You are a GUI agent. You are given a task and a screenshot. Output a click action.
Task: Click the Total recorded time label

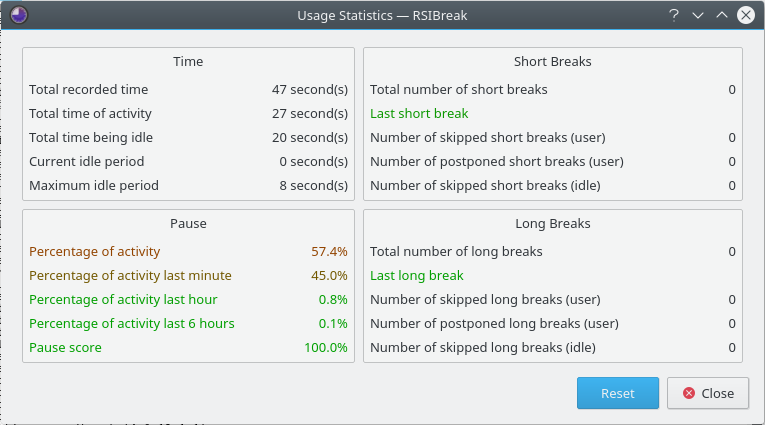click(x=88, y=89)
